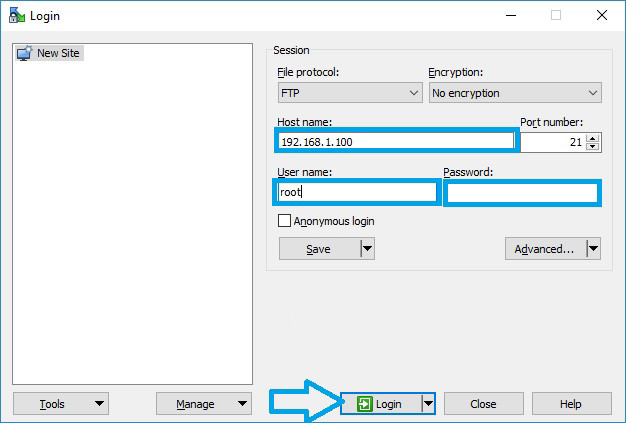Open the Tools menu button
The image size is (626, 423).
point(60,404)
